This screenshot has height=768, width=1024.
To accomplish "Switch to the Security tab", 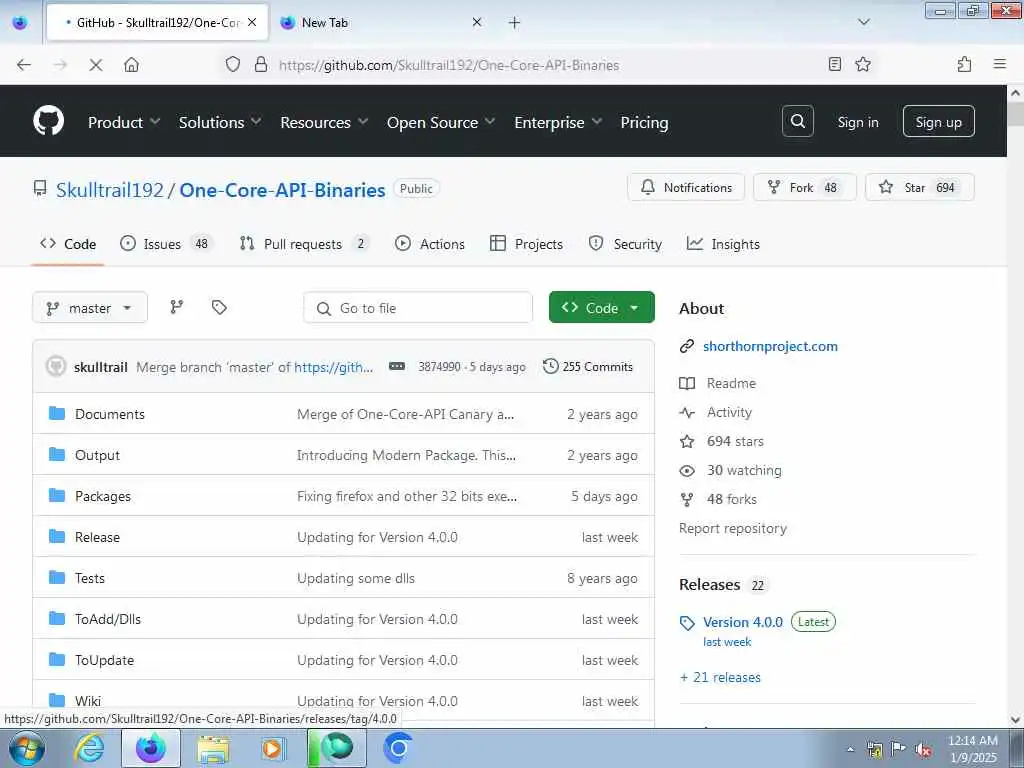I will (x=625, y=244).
